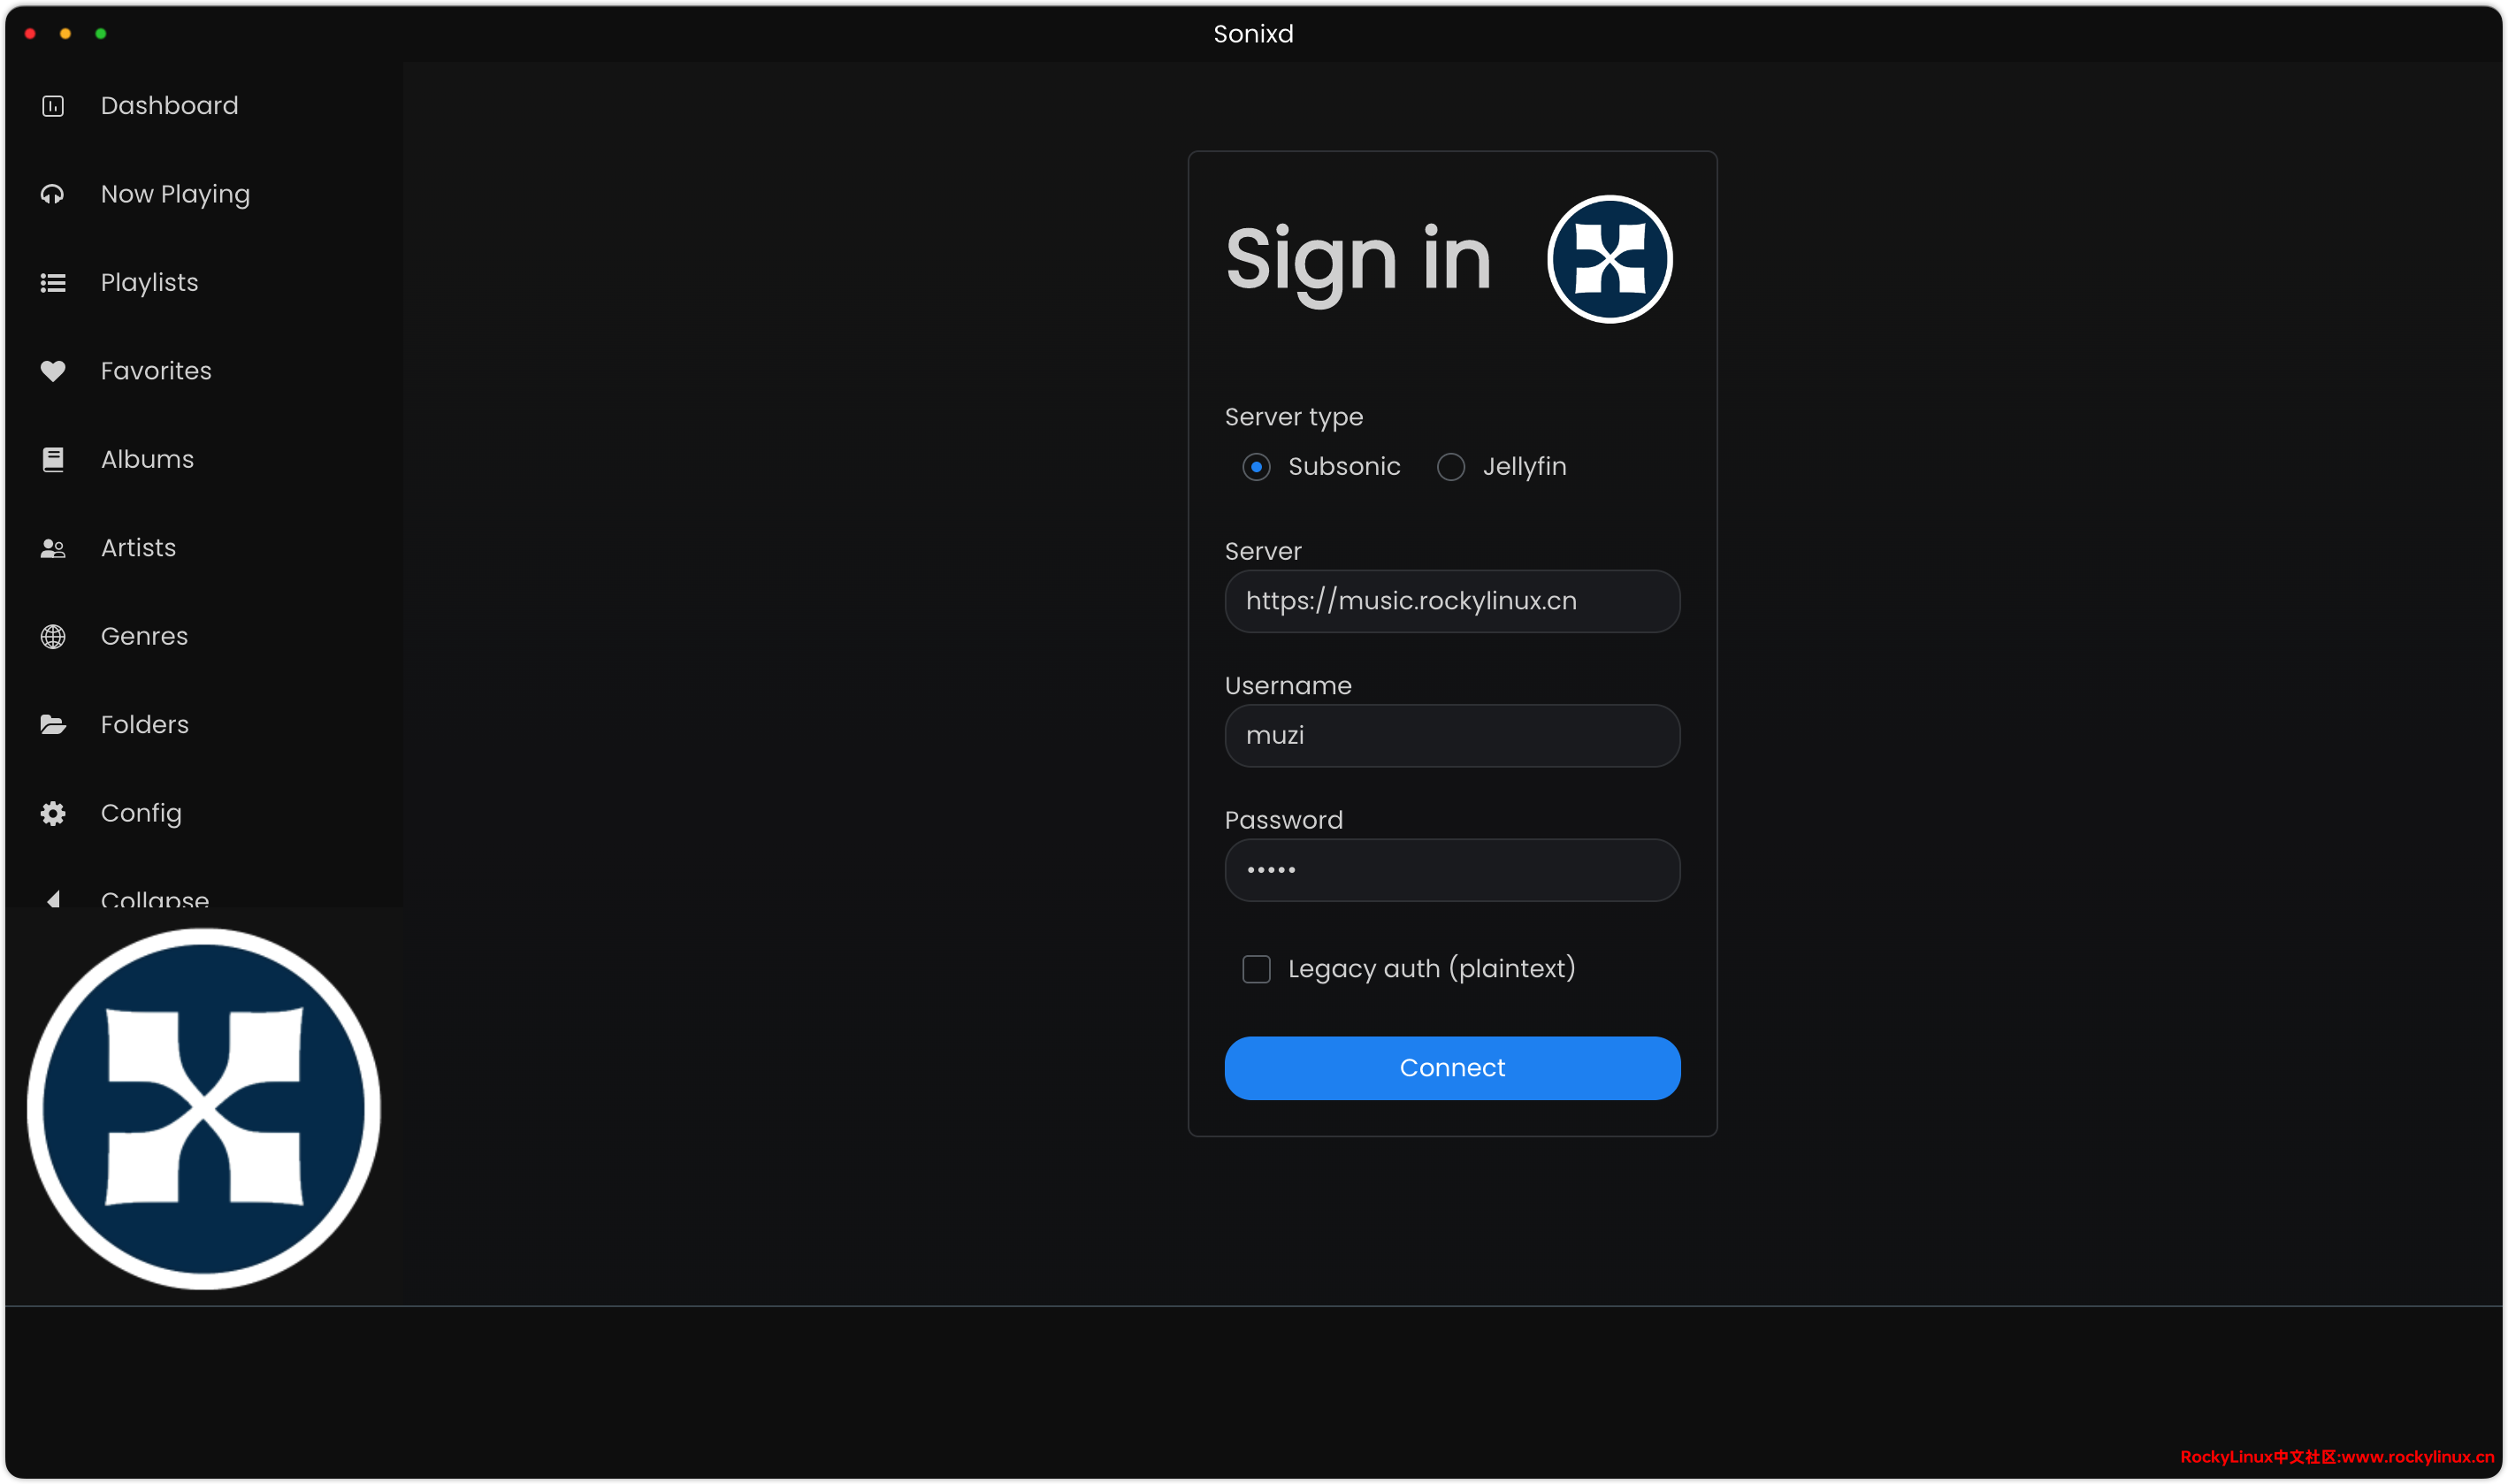
Task: Select the Subsonic server type
Action: (x=1256, y=467)
